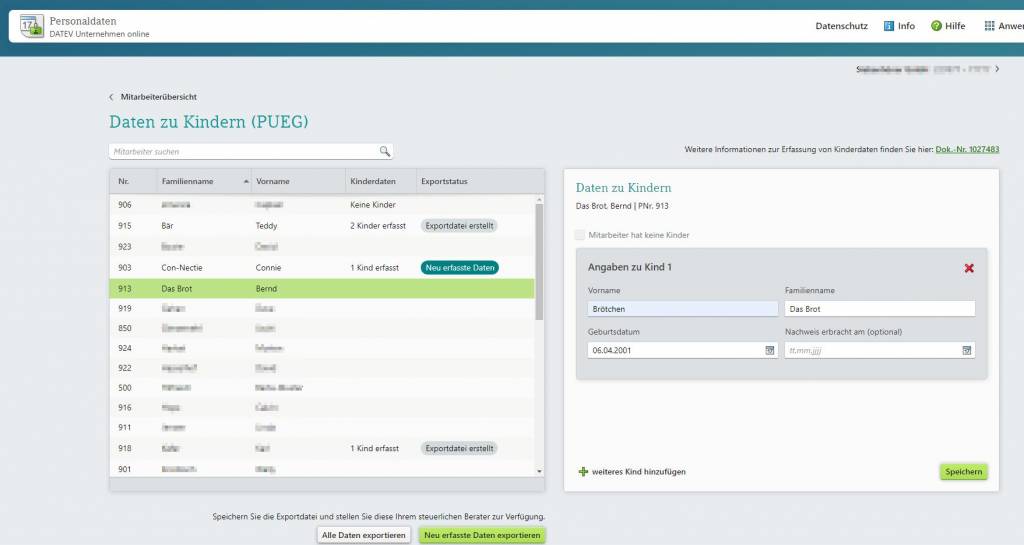This screenshot has height=545, width=1024.
Task: Open Datenschutz in the header menu
Action: 841,26
